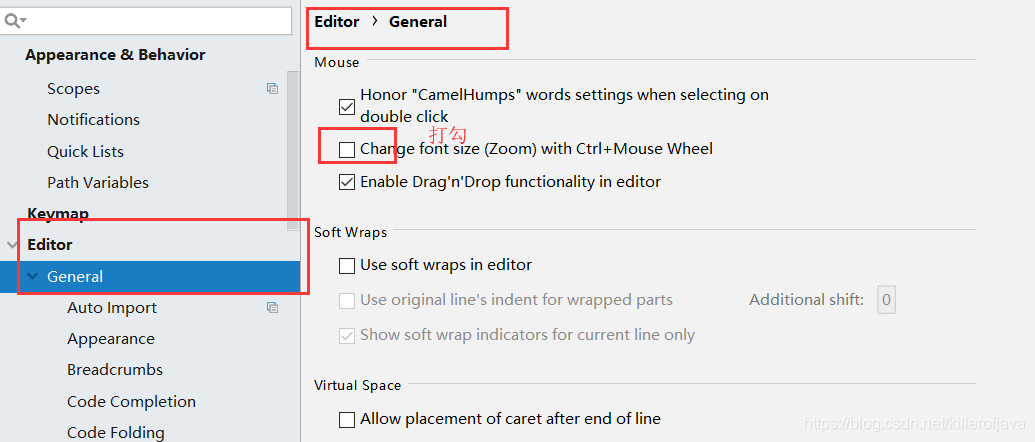Viewport: 1035px width, 442px height.
Task: Collapse the Editor section chevron
Action: pyautogui.click(x=11, y=245)
